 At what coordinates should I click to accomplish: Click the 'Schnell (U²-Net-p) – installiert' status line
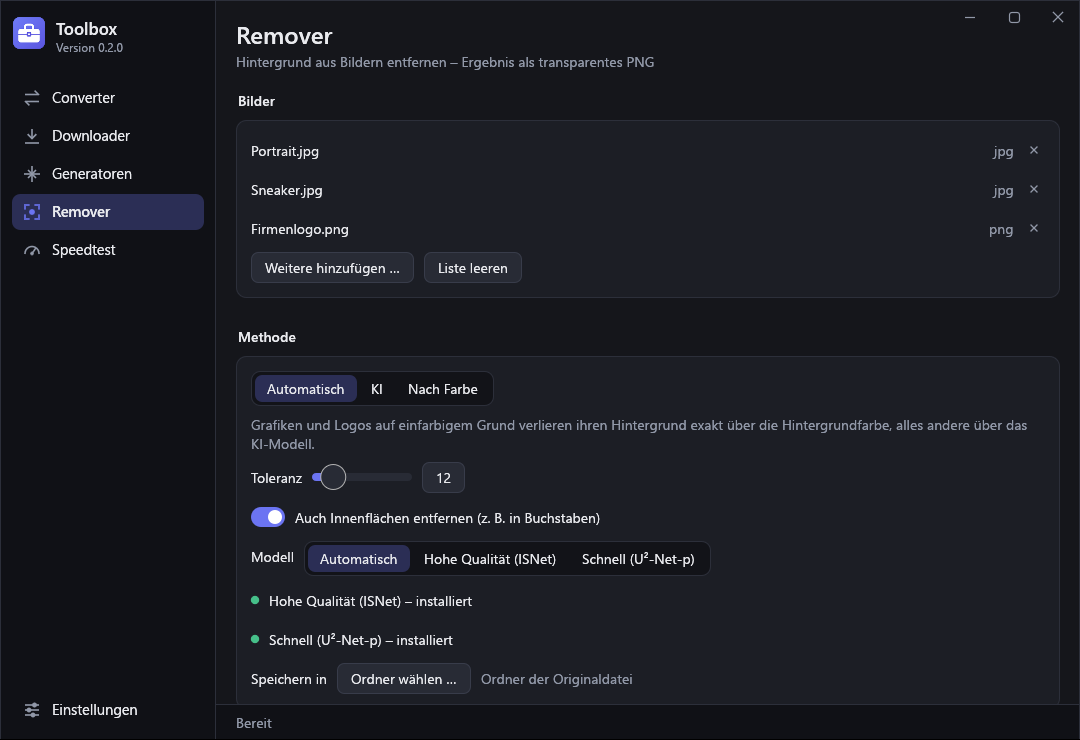point(352,640)
